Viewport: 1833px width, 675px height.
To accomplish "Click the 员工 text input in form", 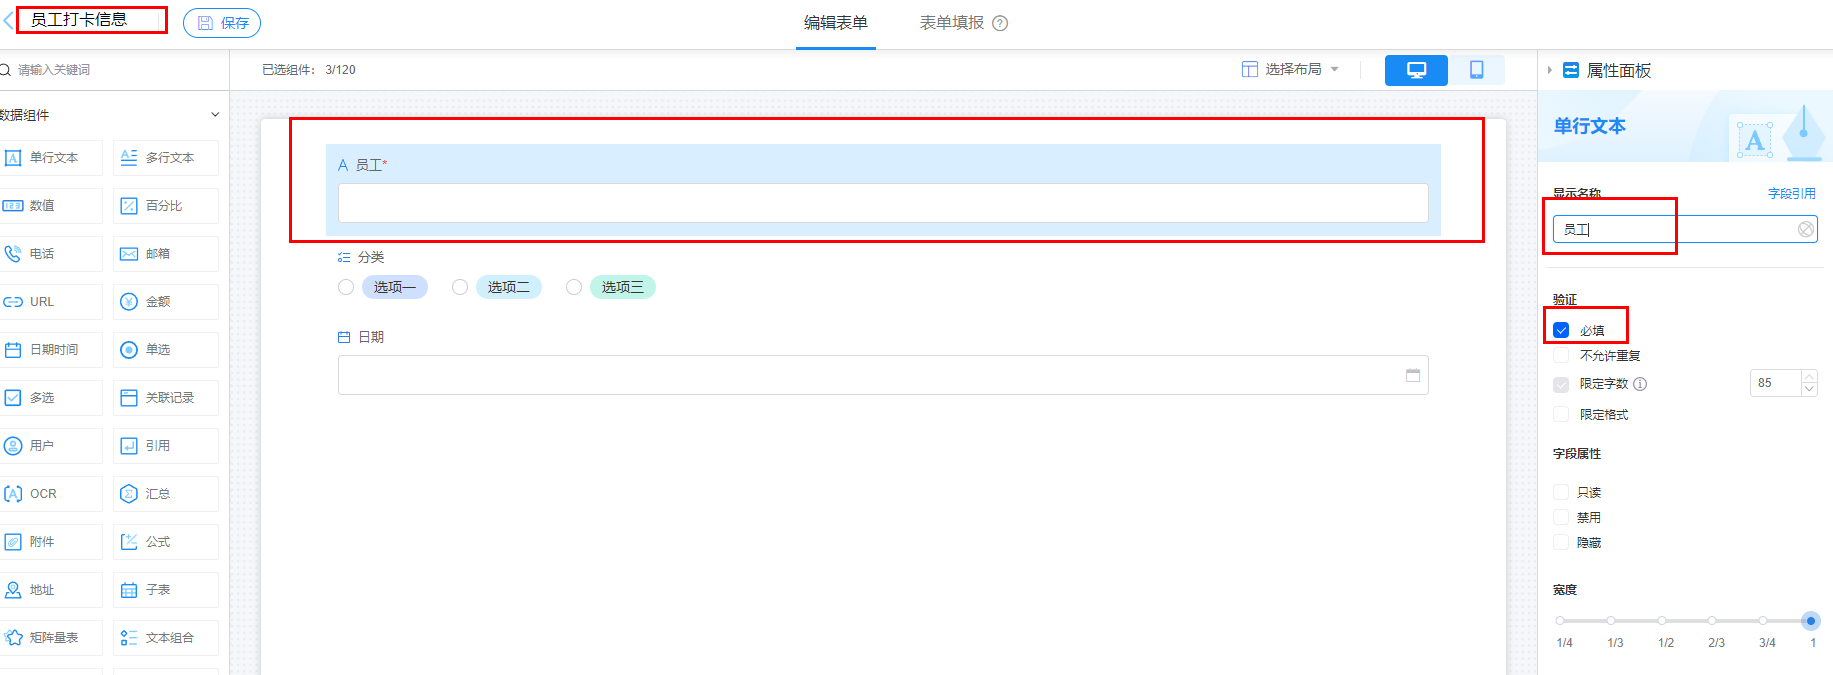I will pyautogui.click(x=883, y=203).
